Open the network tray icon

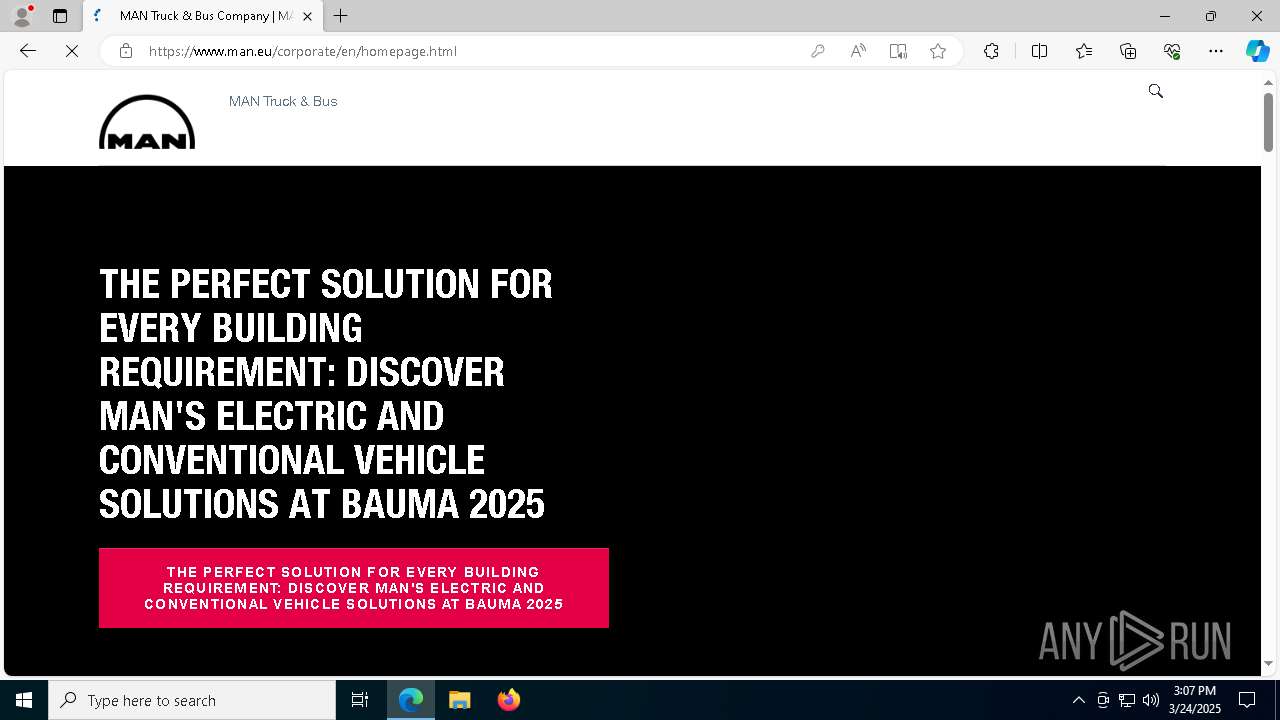coord(1127,700)
